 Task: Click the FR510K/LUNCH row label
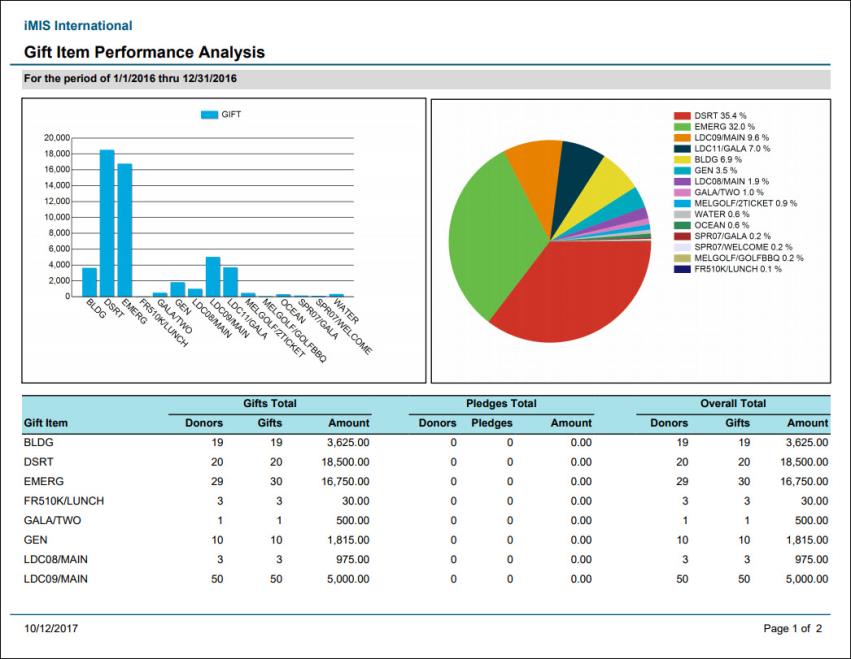(63, 501)
